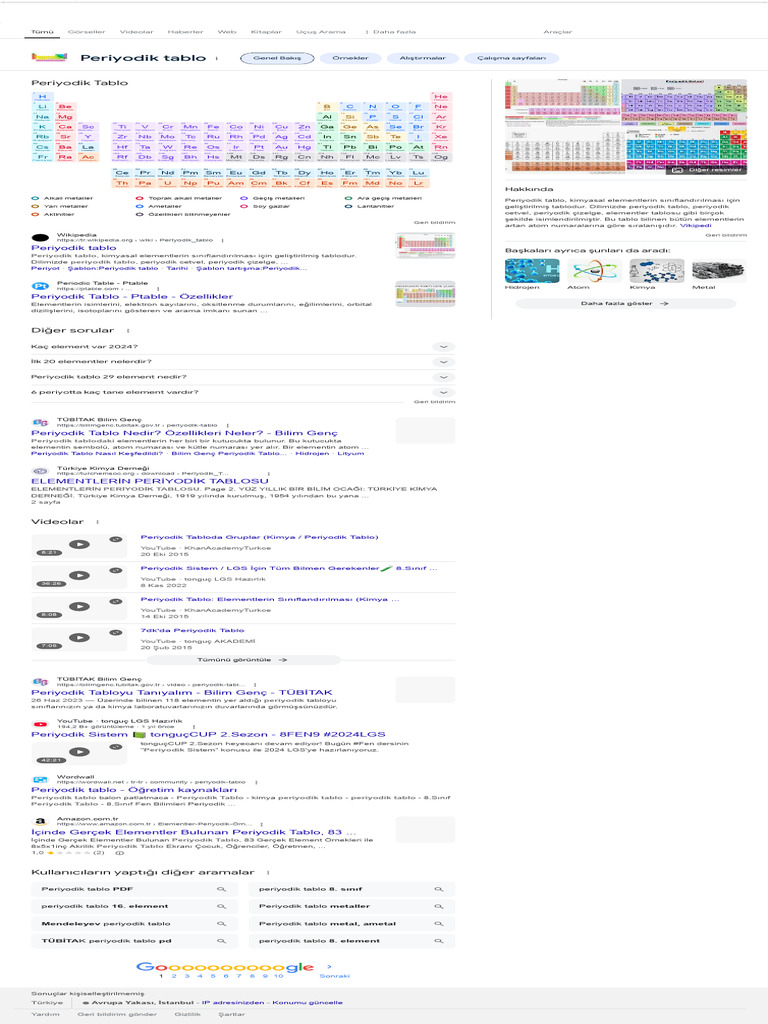Screen dimensions: 768x1024
Task: Click the Hydrogen (H) element cell
Action: pyautogui.click(x=42, y=97)
